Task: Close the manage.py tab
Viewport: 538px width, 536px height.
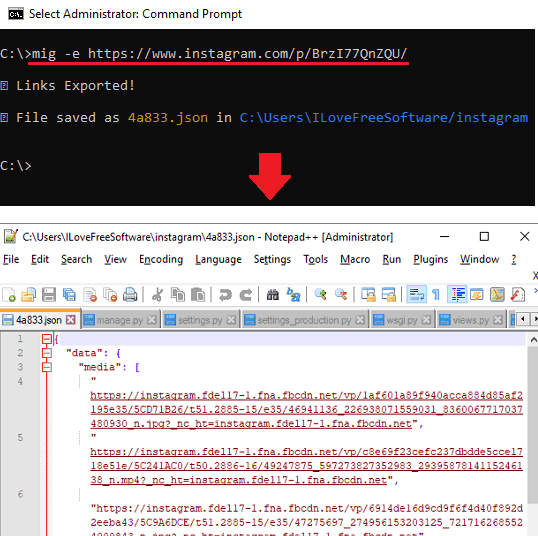Action: [152, 320]
